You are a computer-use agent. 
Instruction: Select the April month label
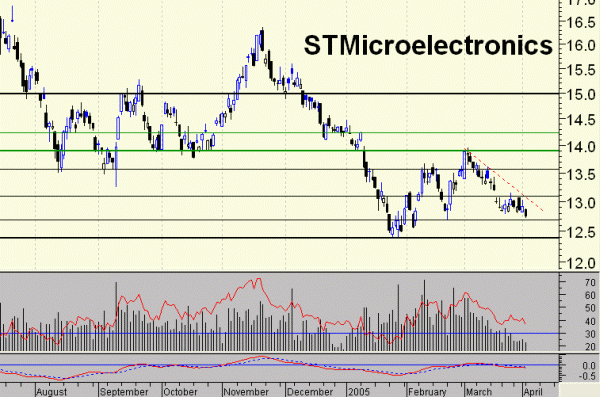coord(533,392)
